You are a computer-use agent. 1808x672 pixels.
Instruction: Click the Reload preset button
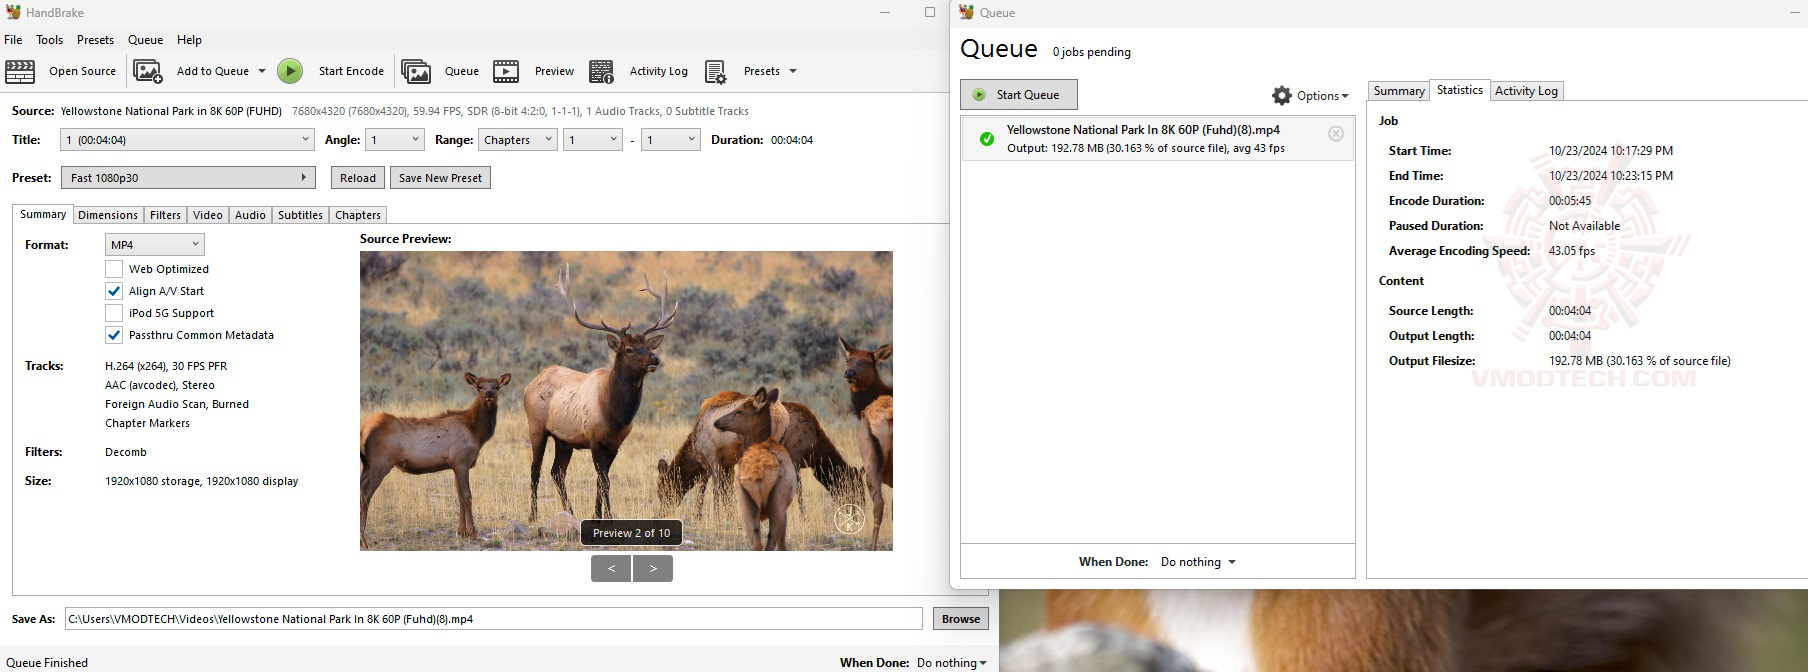point(358,178)
